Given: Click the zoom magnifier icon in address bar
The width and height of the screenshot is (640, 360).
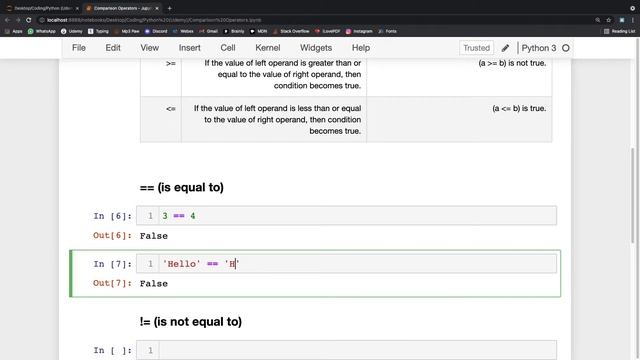Looking at the screenshot, I should click(x=598, y=20).
